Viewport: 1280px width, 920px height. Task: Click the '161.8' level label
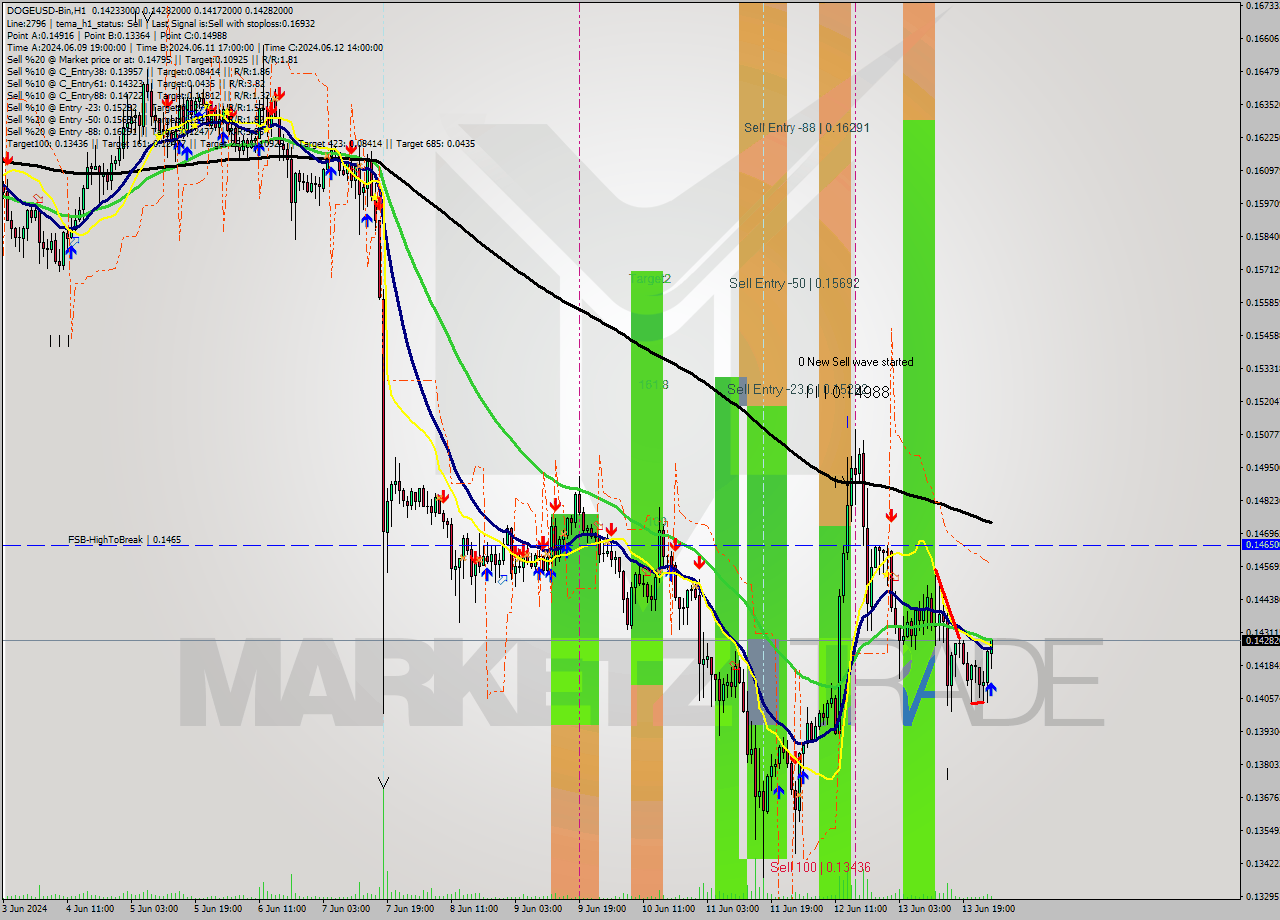[x=653, y=384]
